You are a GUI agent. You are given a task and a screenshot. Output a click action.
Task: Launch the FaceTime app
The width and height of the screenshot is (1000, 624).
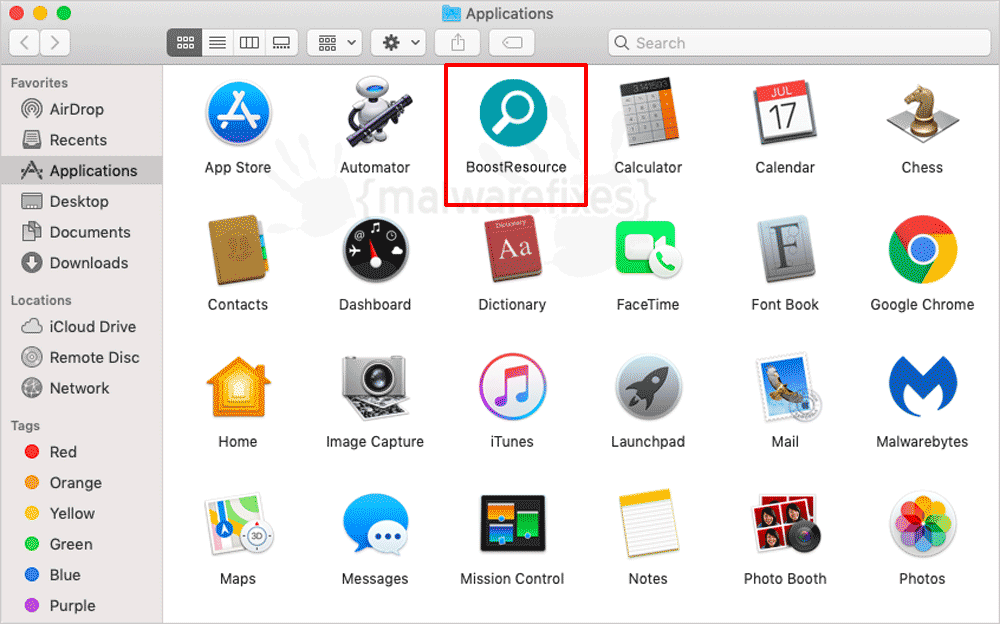point(649,250)
